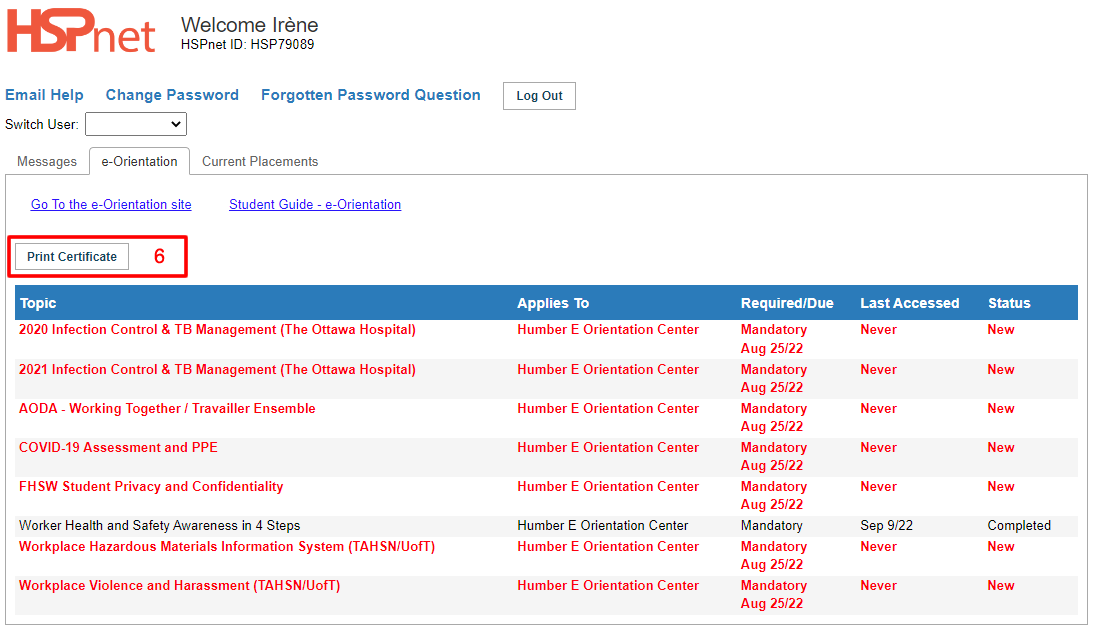Follow Go To the e-Orientation site link
The width and height of the screenshot is (1097, 634).
111,204
